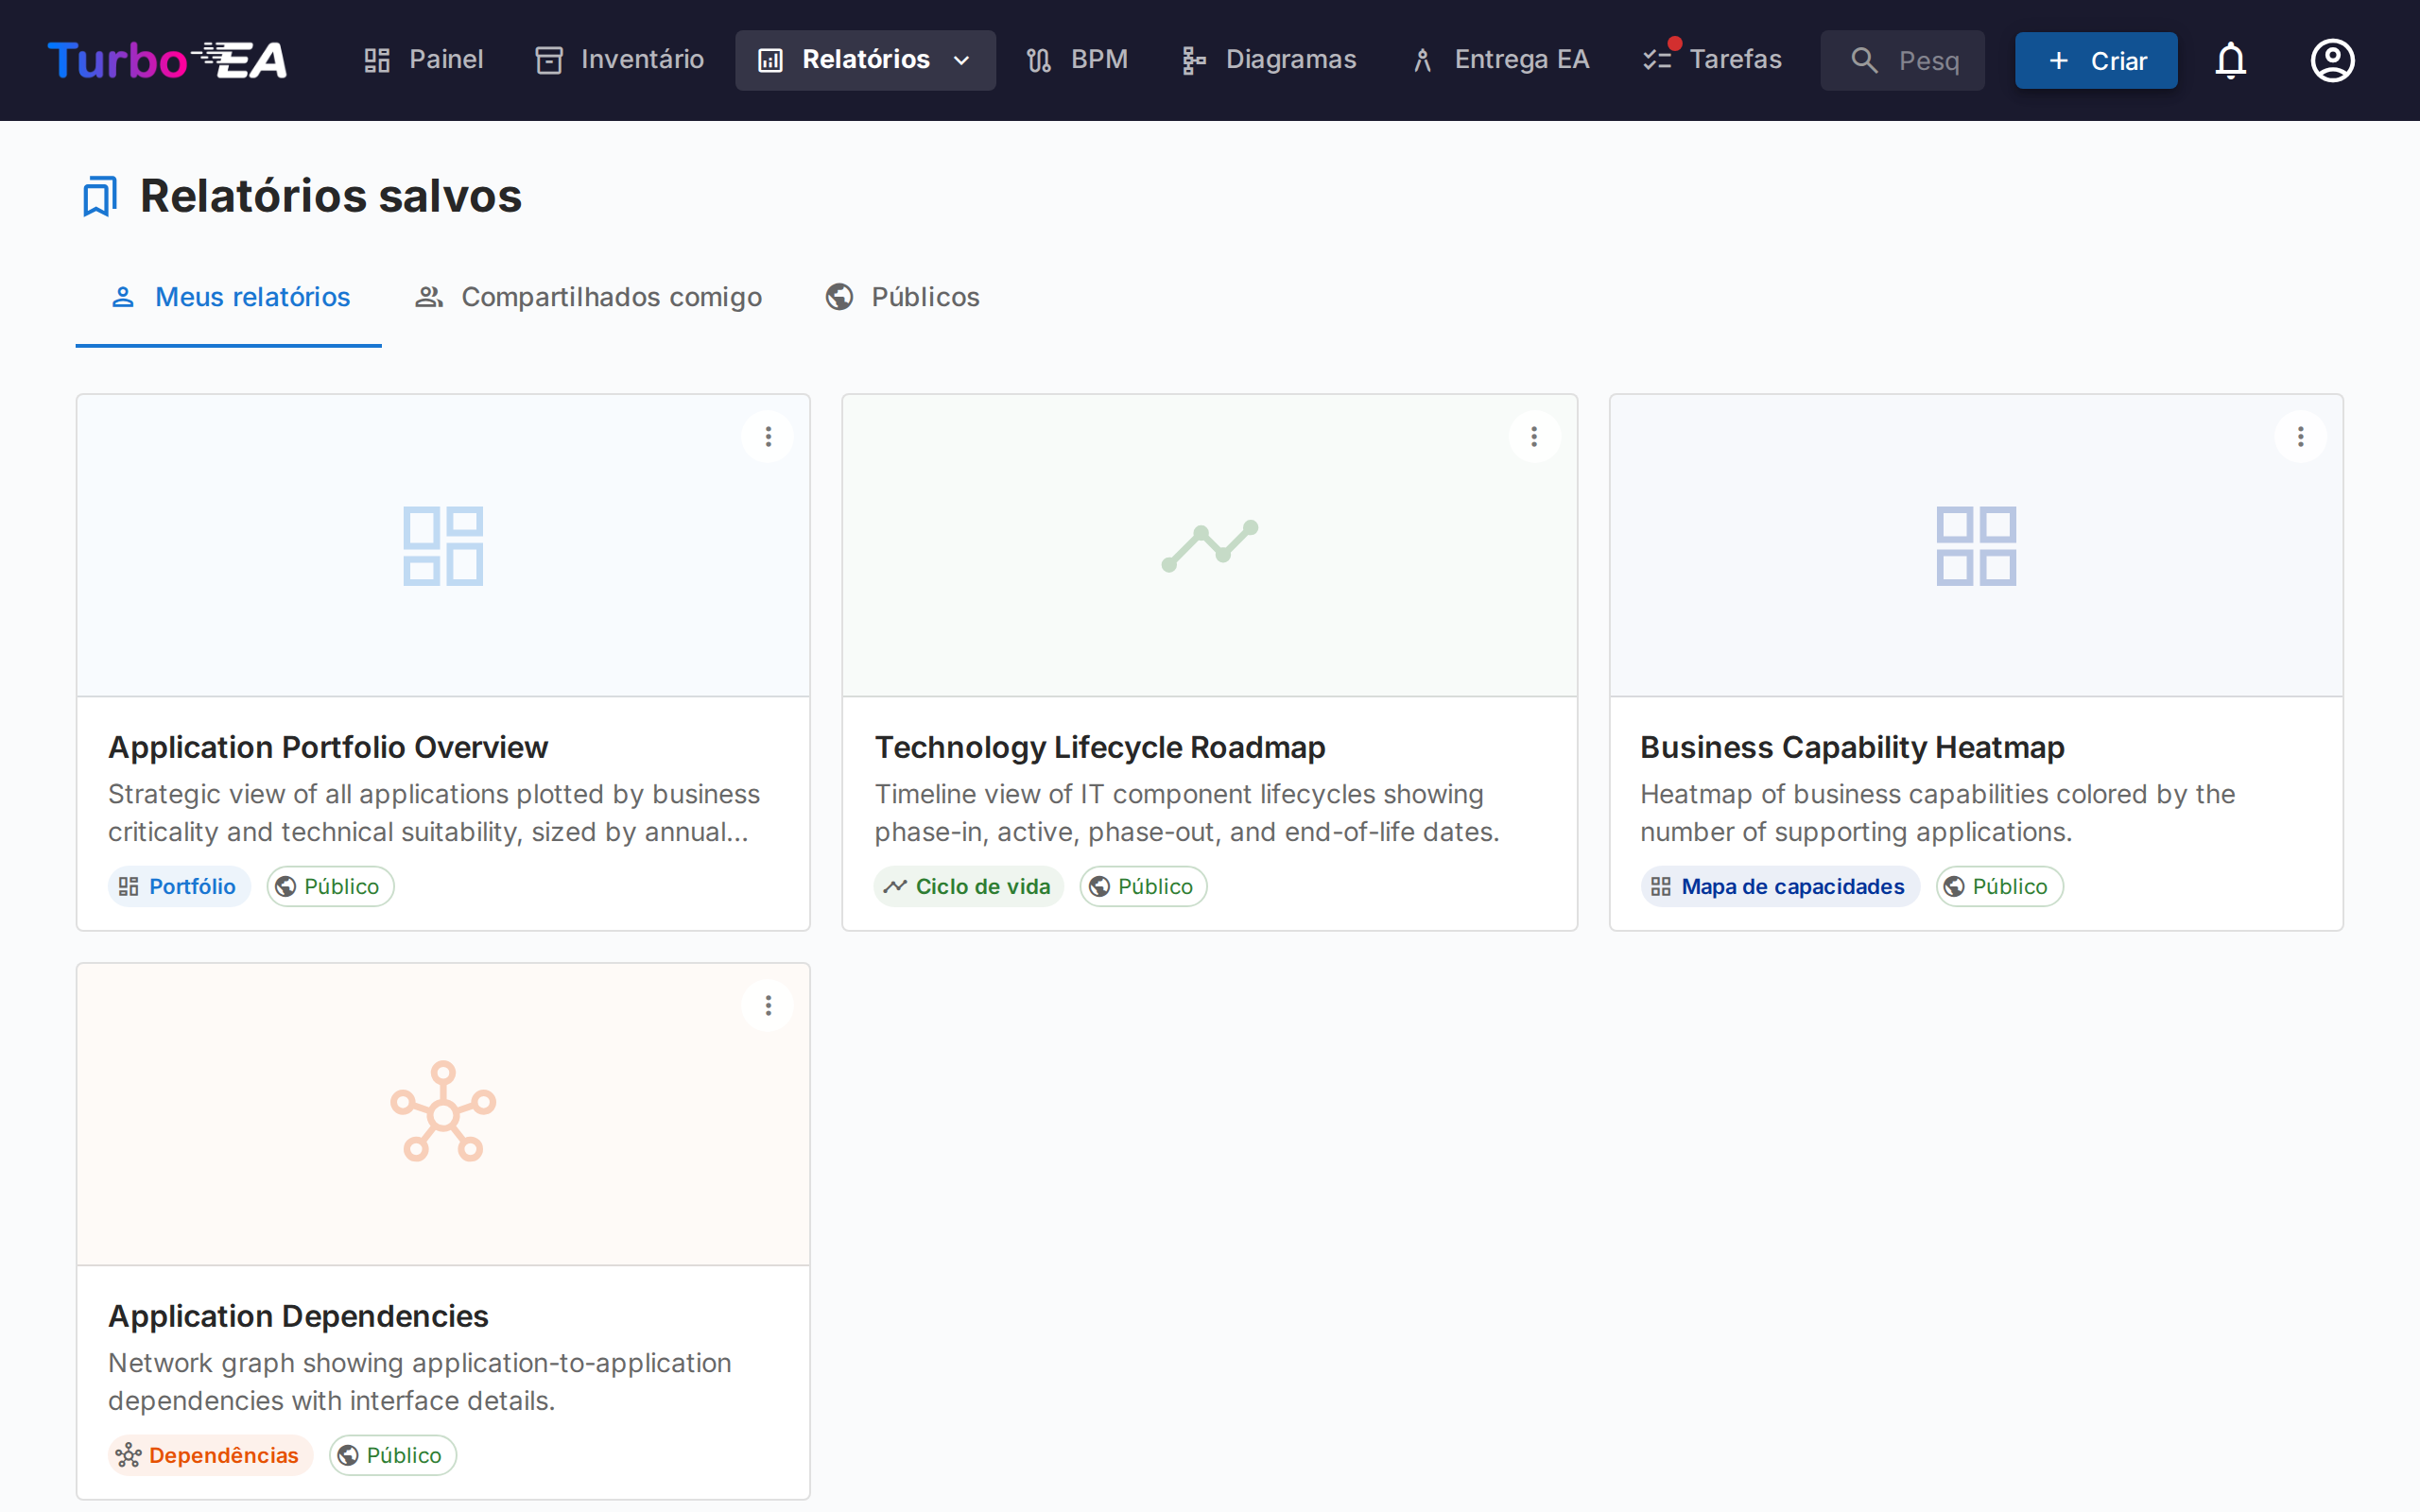
Task: Open Business Capability Heatmap kebab menu
Action: [x=2300, y=437]
